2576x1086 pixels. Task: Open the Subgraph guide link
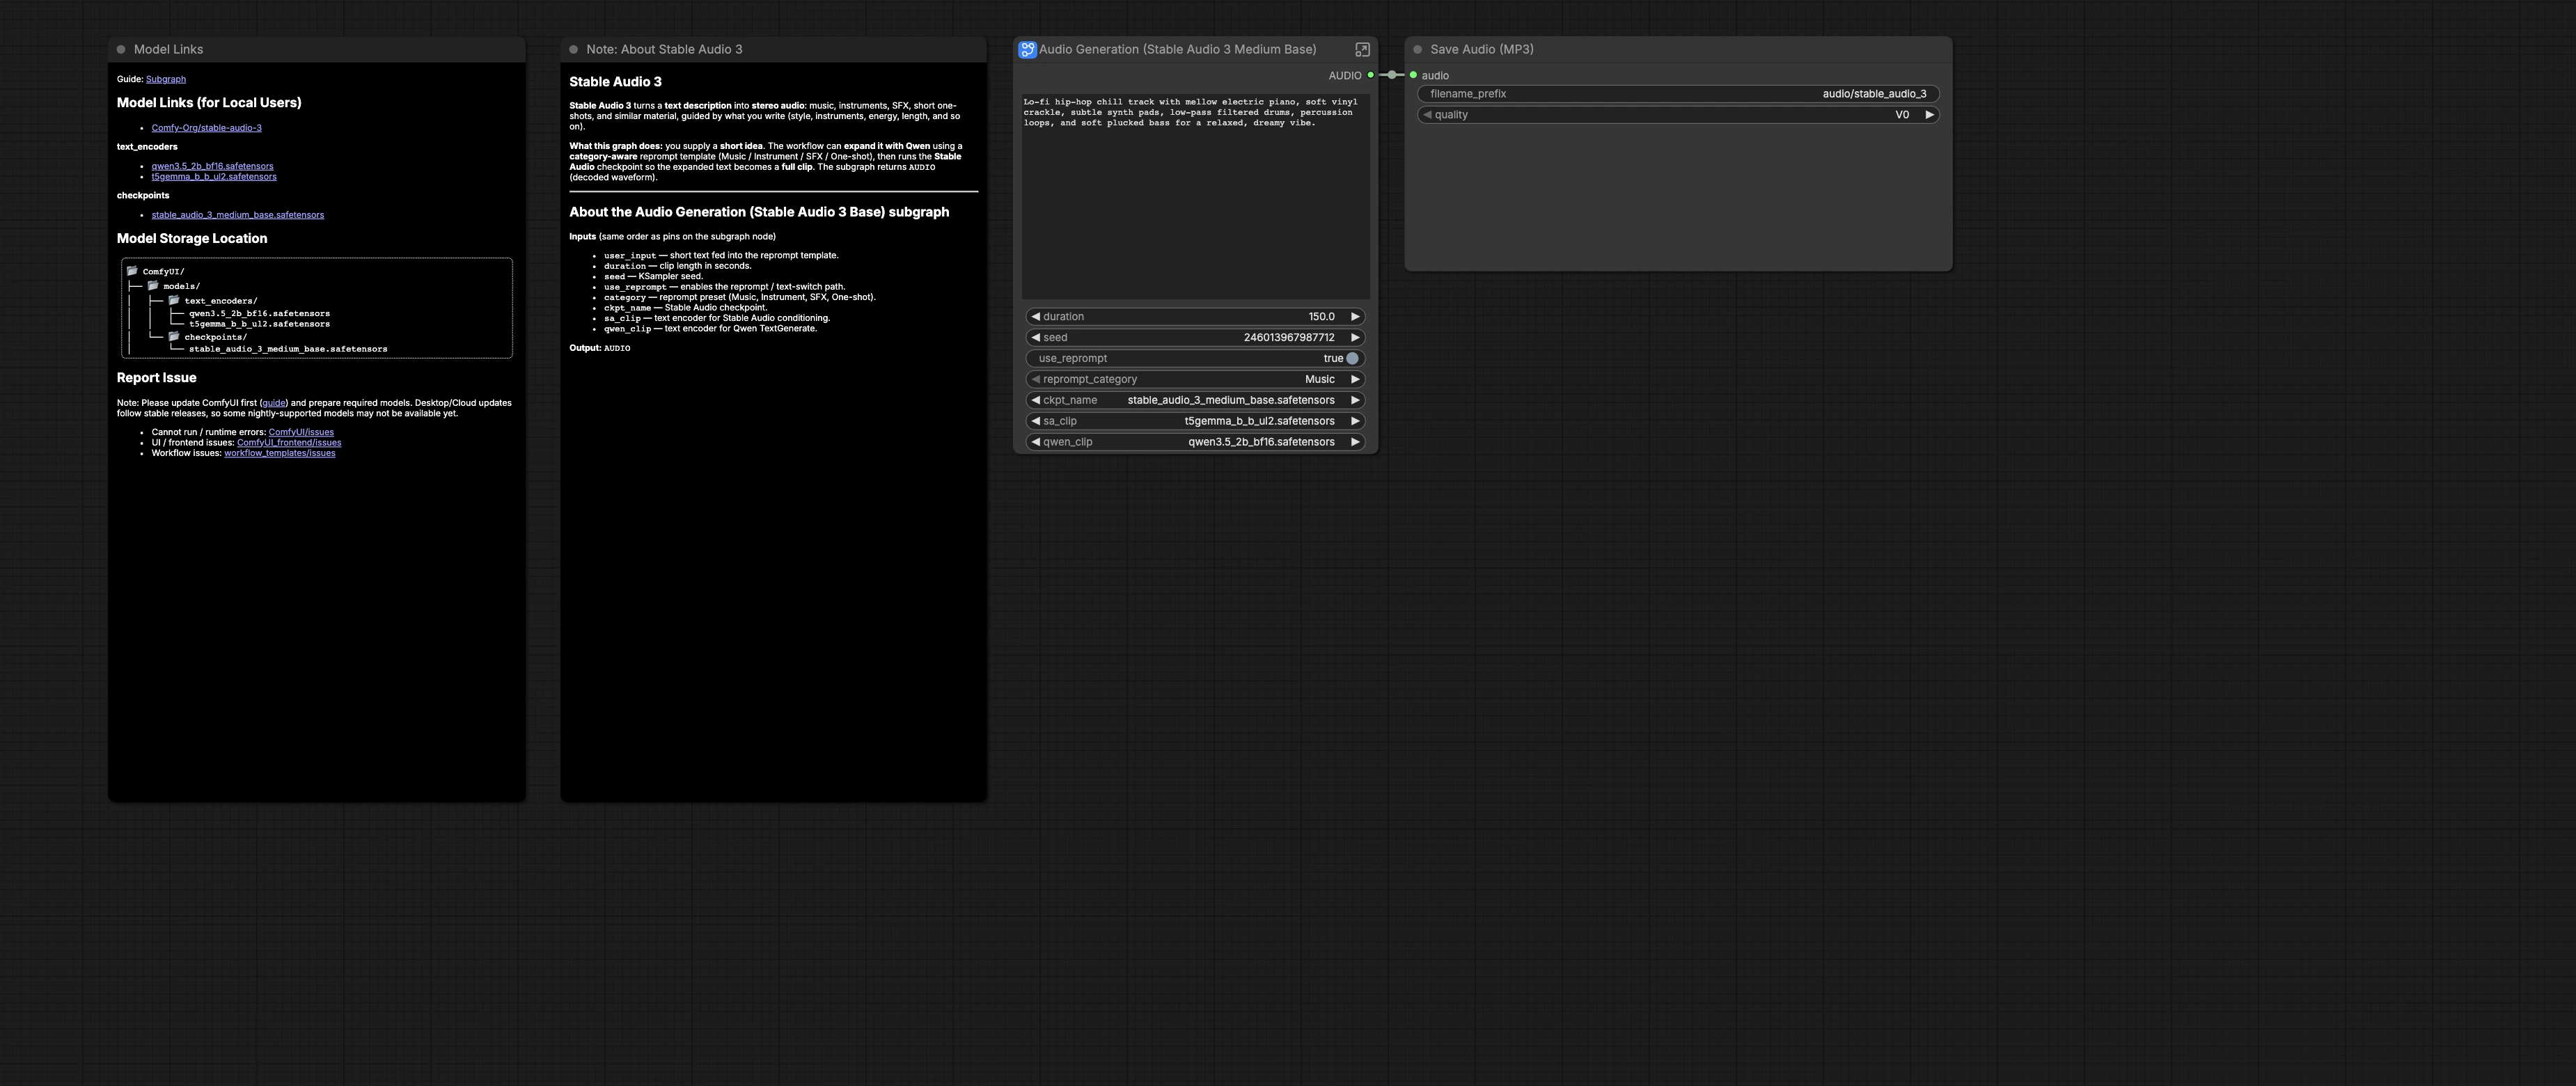[166, 79]
